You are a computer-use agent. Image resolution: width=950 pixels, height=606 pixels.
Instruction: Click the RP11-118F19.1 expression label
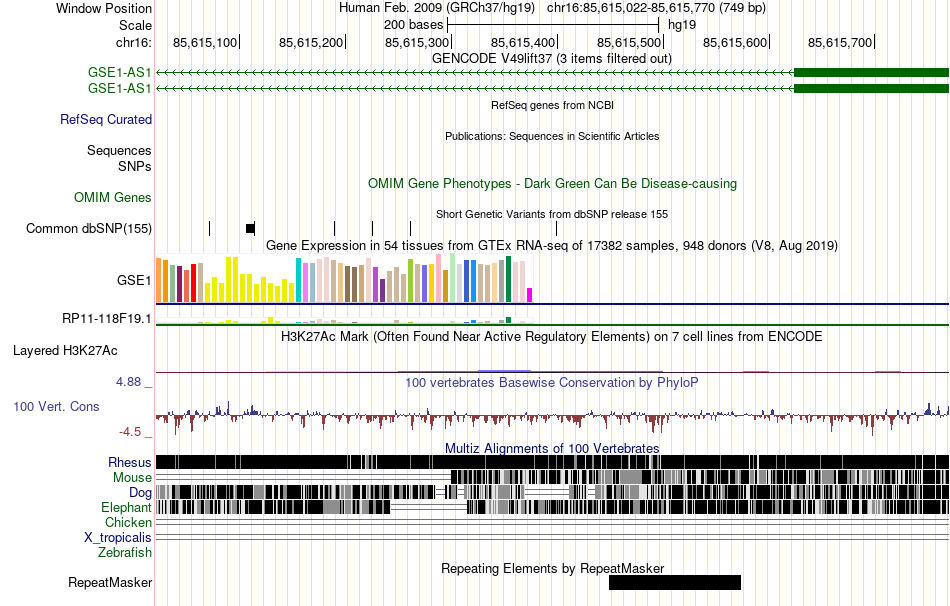pyautogui.click(x=107, y=319)
